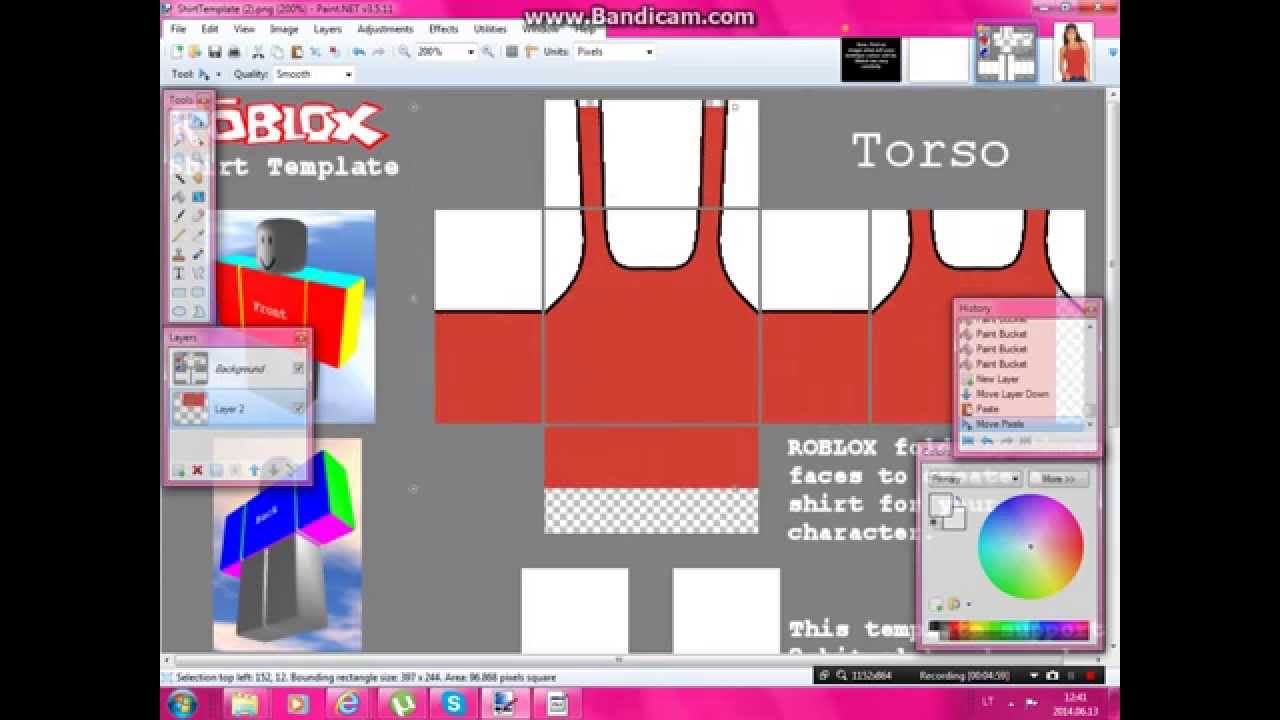Viewport: 1280px width, 720px height.
Task: Open the image list dropdown arrow at top right
Action: click(x=1113, y=52)
